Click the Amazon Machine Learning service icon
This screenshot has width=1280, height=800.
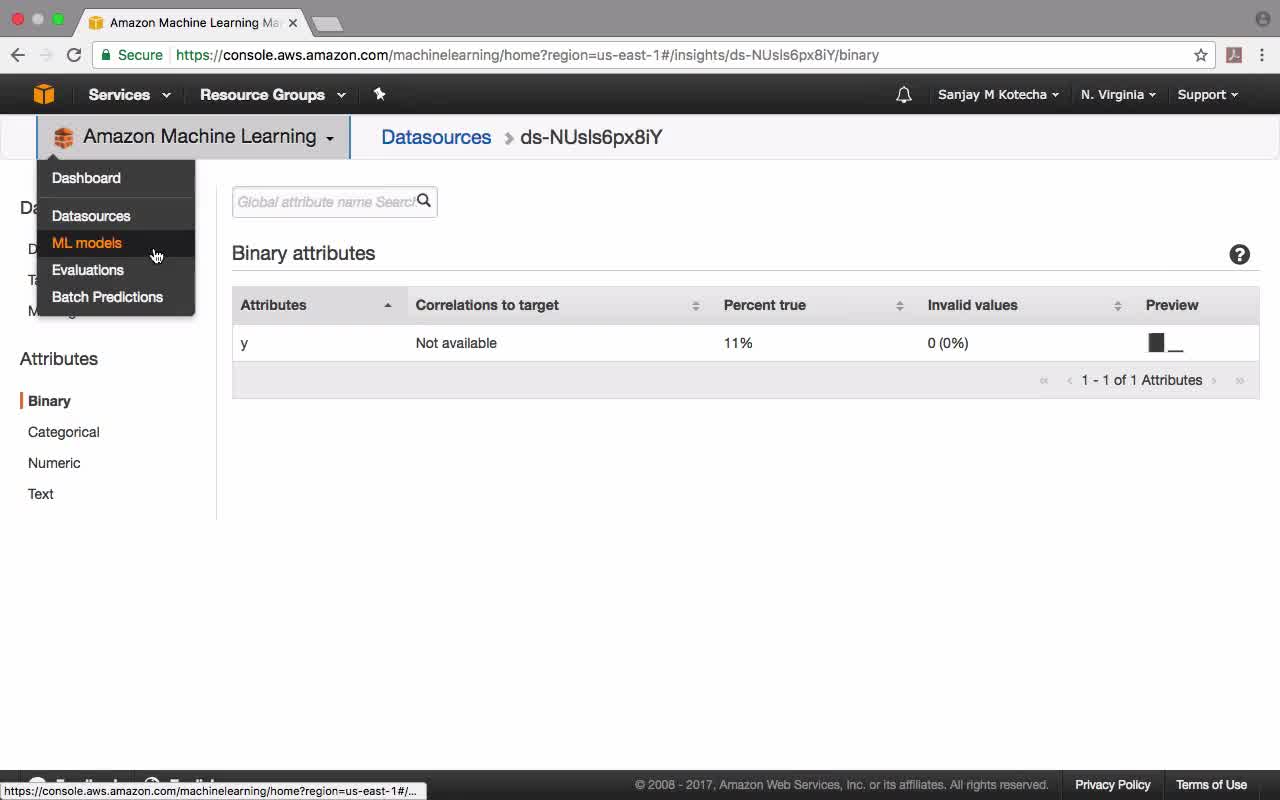point(64,137)
